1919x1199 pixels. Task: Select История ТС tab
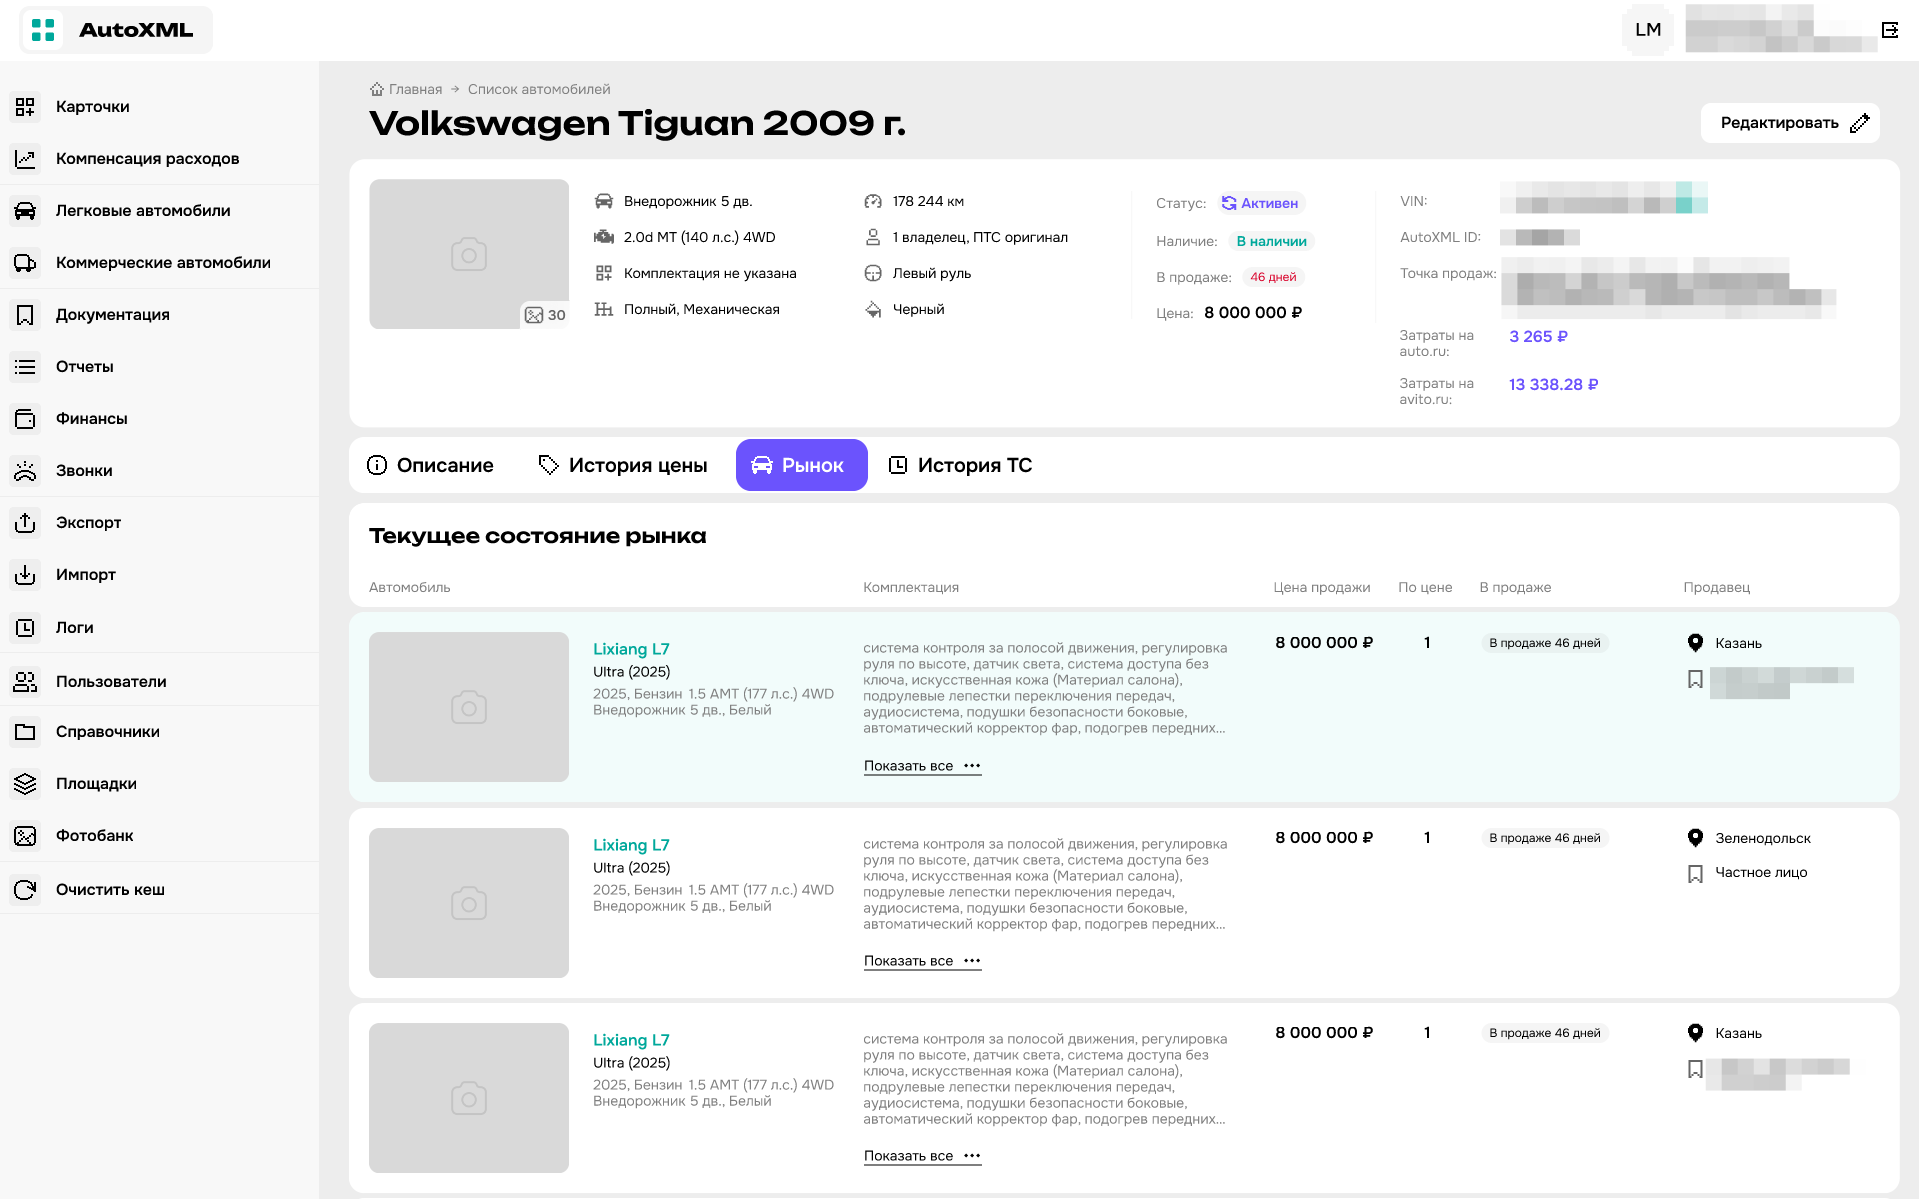pos(960,465)
